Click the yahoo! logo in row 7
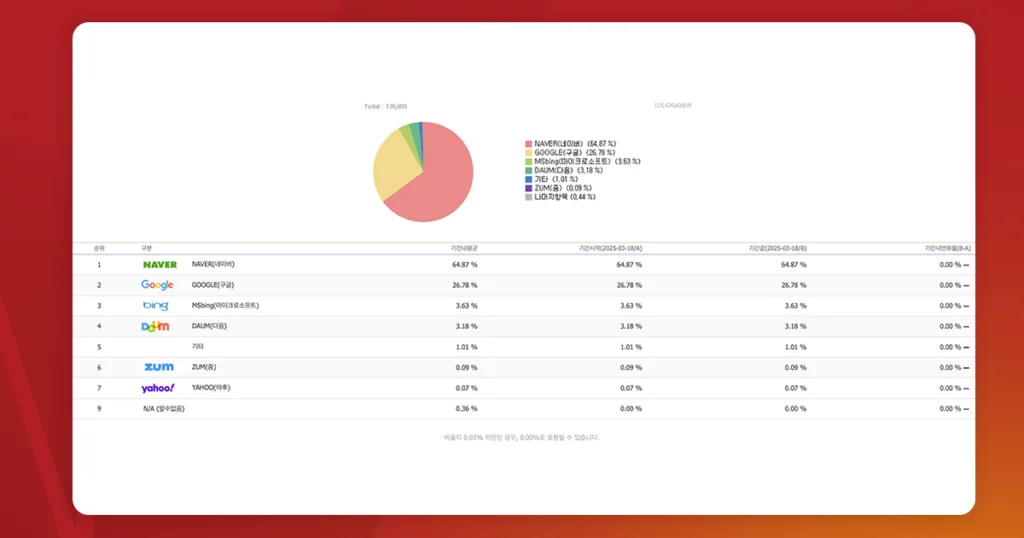This screenshot has height=538, width=1024. click(158, 388)
